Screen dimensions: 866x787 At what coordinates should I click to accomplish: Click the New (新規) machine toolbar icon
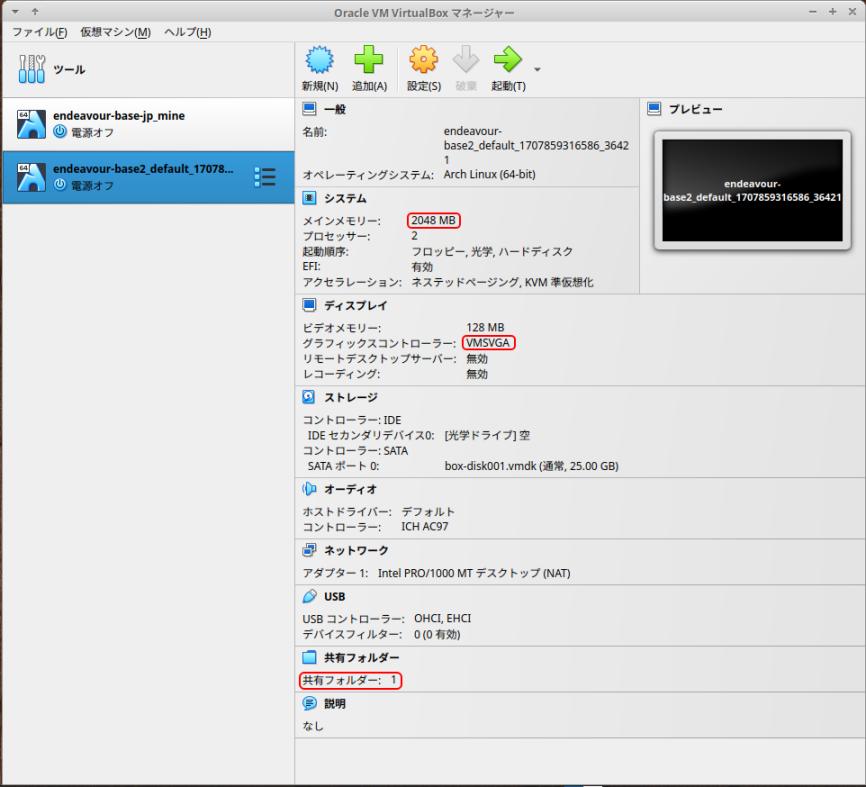(x=319, y=60)
